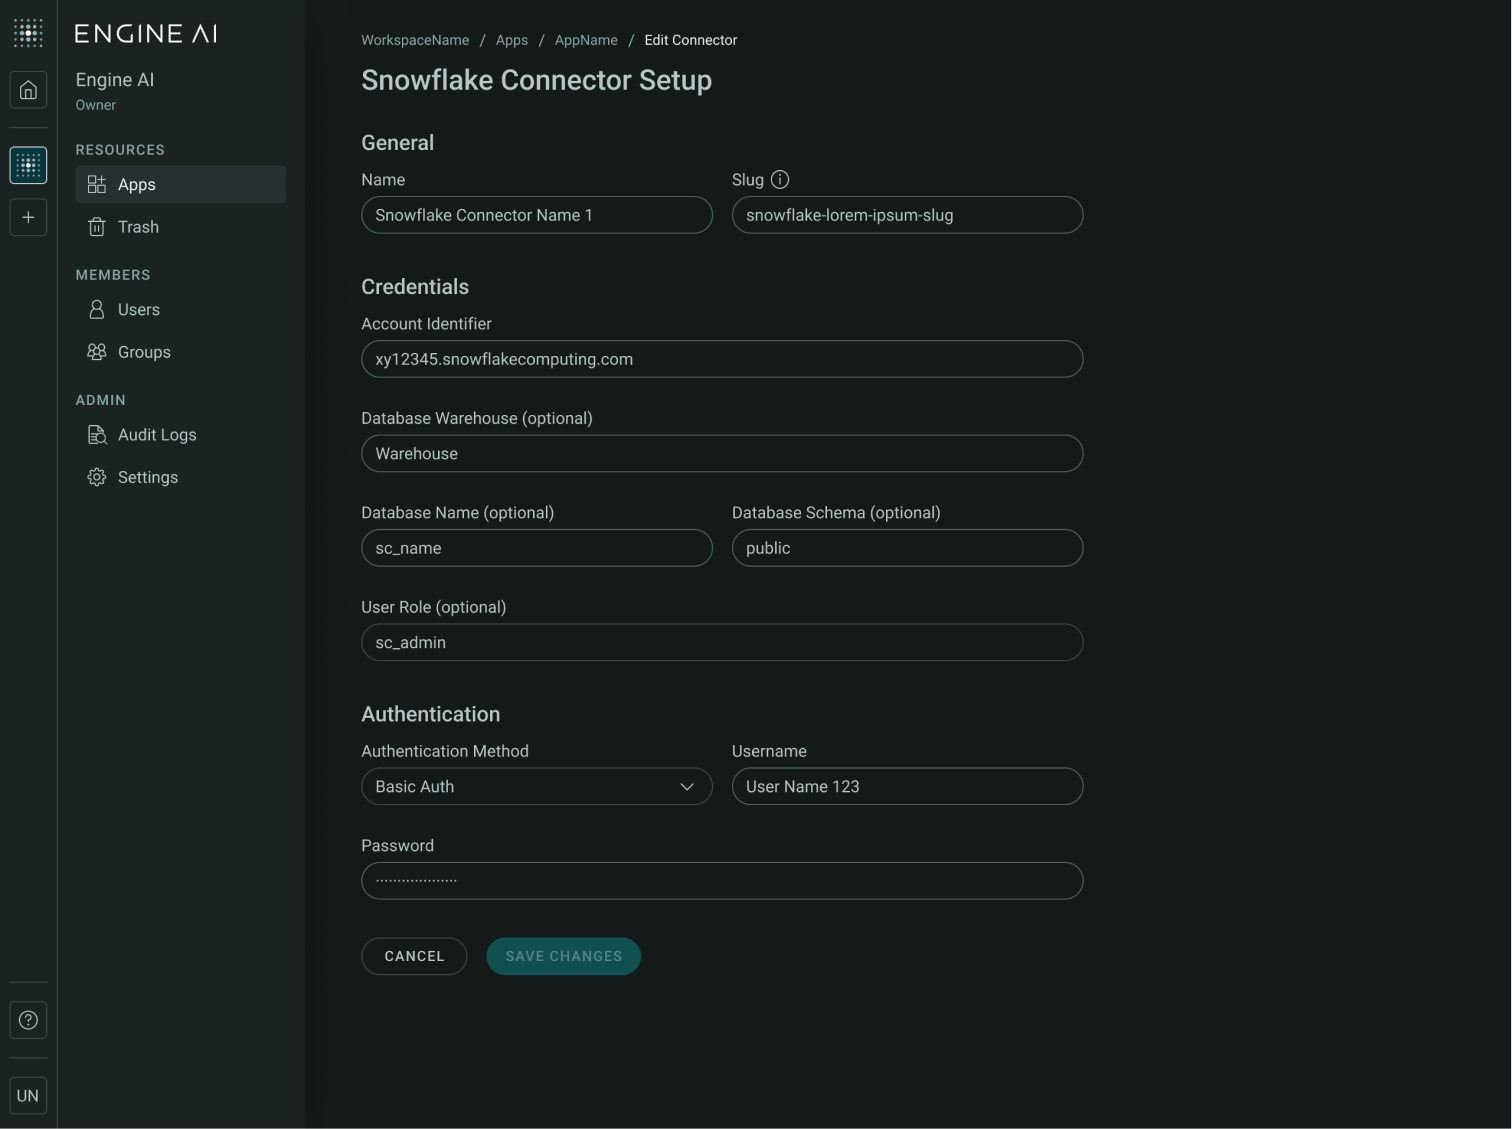Click the Slug info icon
The height and width of the screenshot is (1129, 1512).
(780, 179)
